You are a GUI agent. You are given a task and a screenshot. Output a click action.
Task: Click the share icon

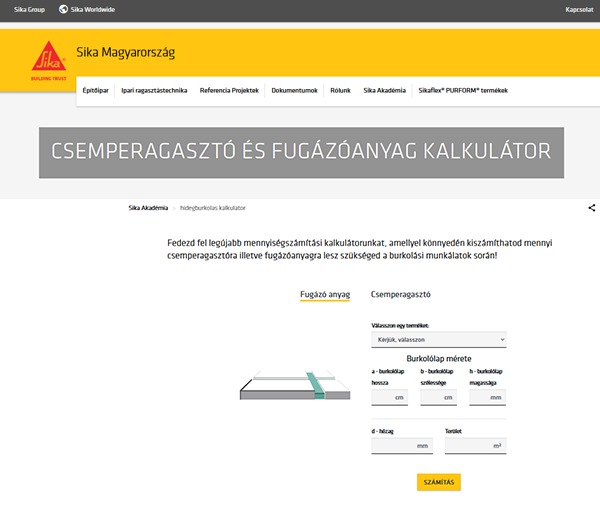point(592,208)
